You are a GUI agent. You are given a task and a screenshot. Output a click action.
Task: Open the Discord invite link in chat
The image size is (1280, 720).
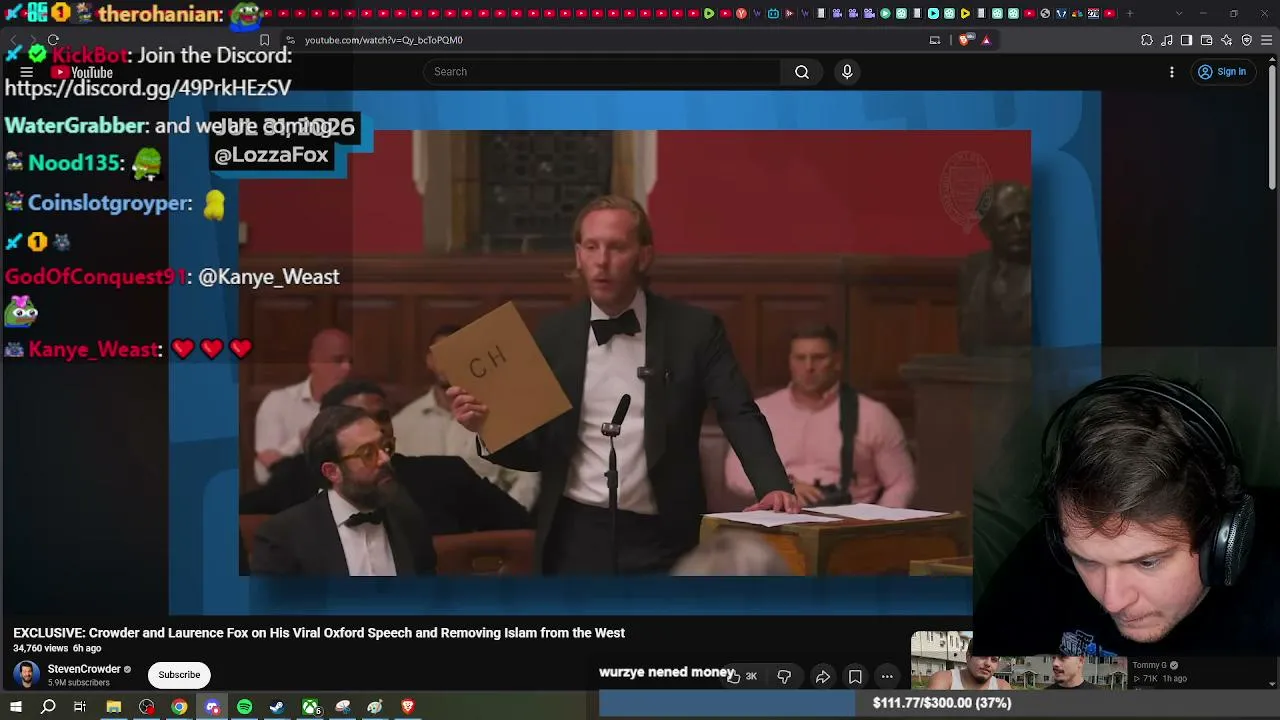click(148, 88)
